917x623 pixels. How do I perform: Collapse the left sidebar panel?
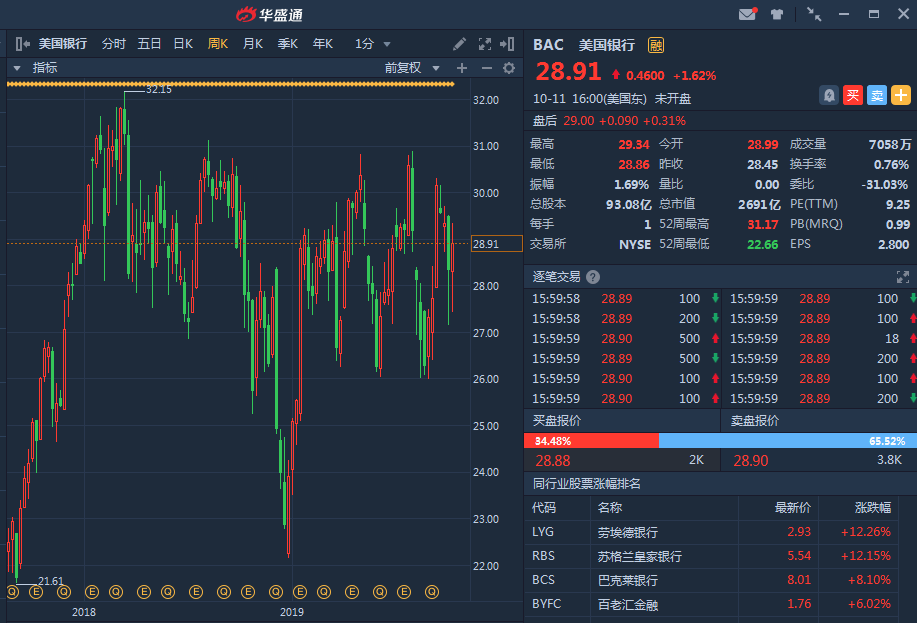pyautogui.click(x=22, y=44)
